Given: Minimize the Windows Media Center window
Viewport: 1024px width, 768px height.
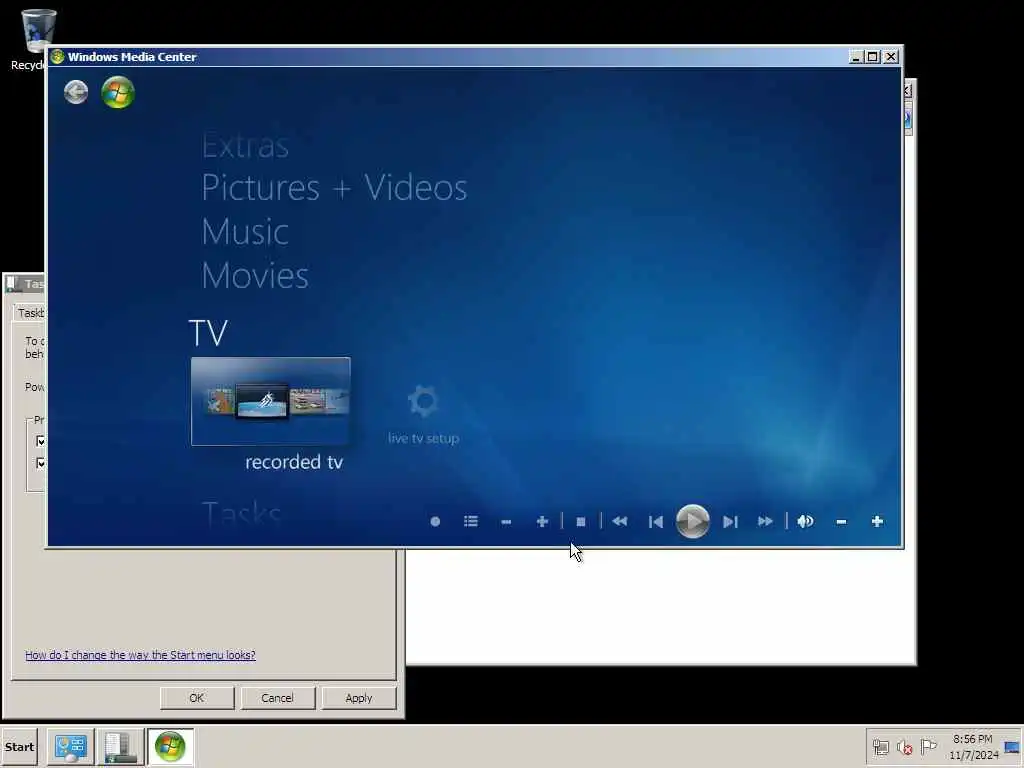Looking at the screenshot, I should (x=856, y=57).
